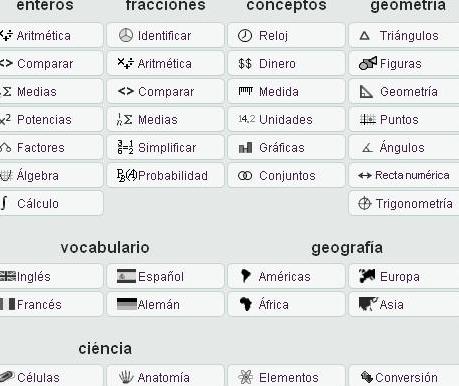Select Unidades in conceptos column
This screenshot has width=459, height=386.
click(x=286, y=119)
